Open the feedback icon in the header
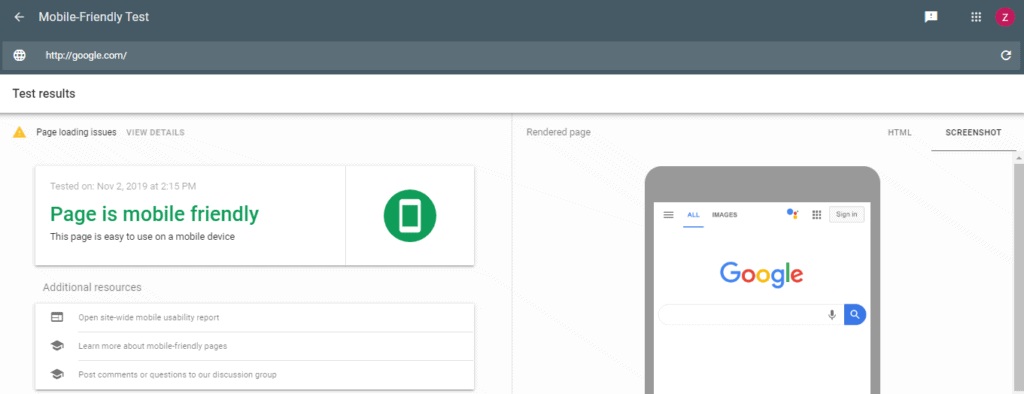Viewport: 1024px width, 394px height. 931,17
